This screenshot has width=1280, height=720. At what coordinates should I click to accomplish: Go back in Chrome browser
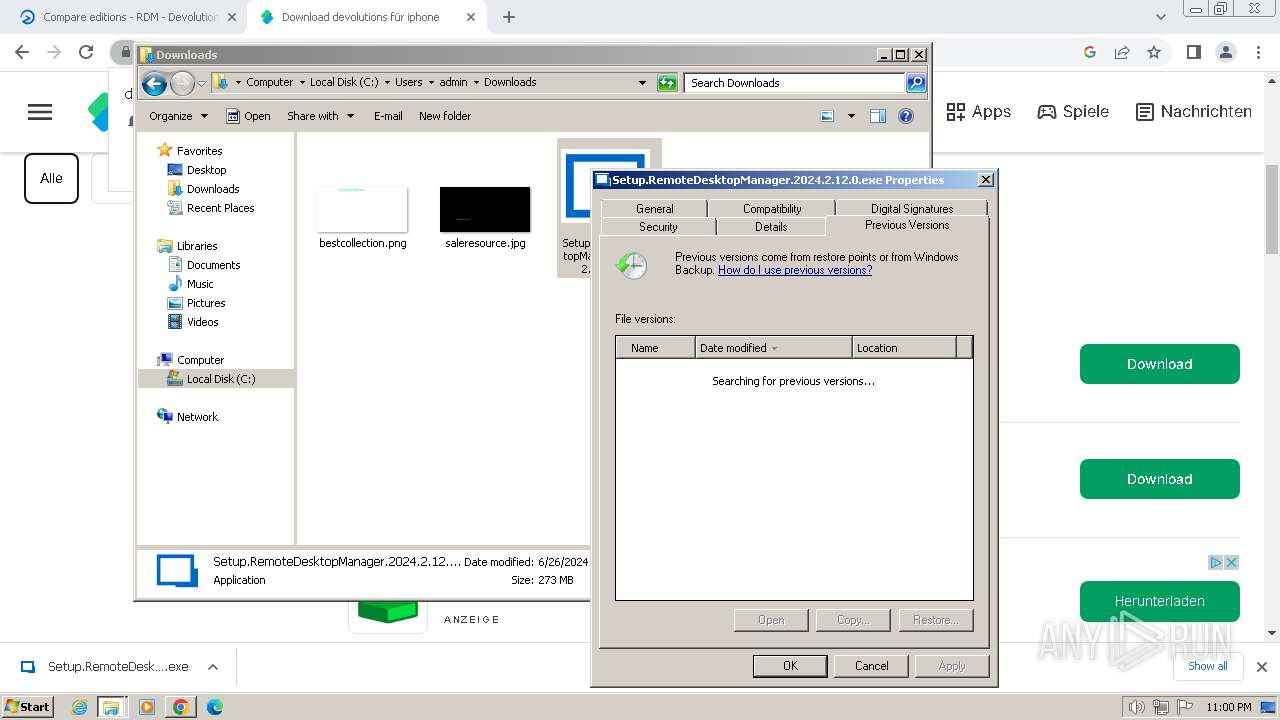[22, 52]
